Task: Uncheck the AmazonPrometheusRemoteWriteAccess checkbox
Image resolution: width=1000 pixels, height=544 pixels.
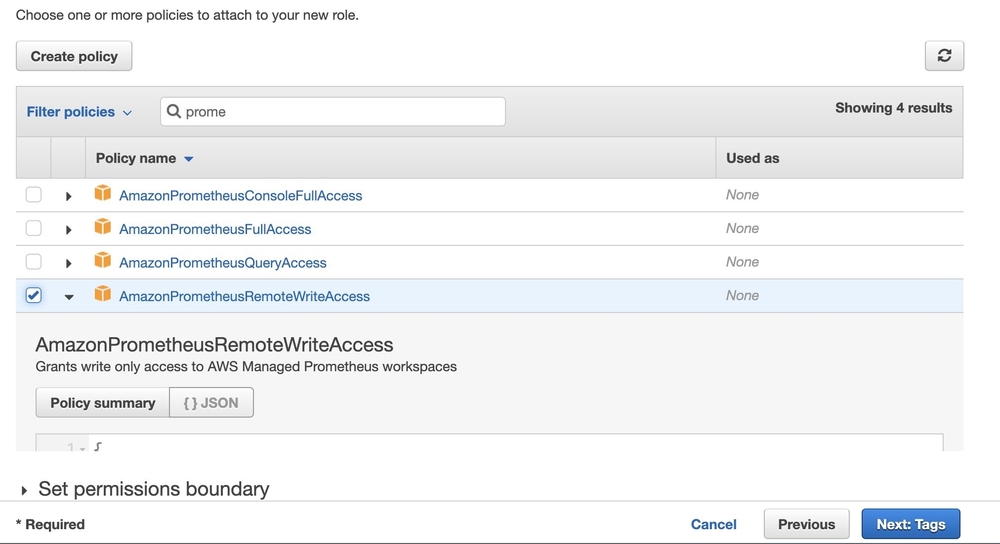Action: tap(33, 295)
